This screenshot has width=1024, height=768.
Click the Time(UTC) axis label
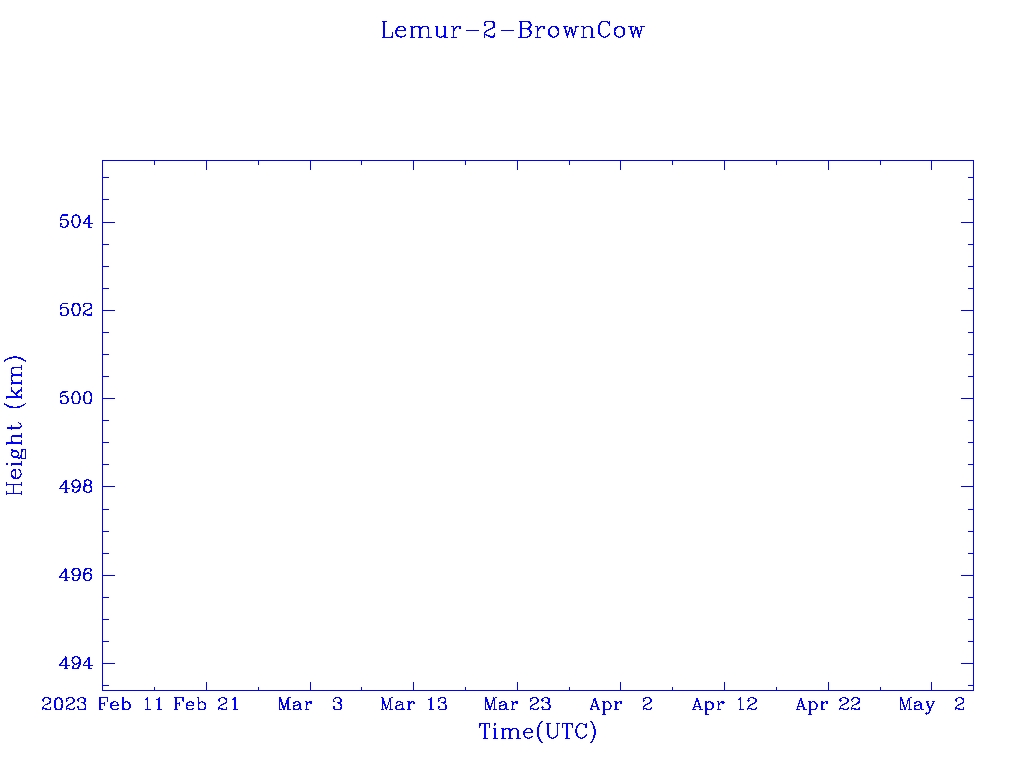pos(537,731)
